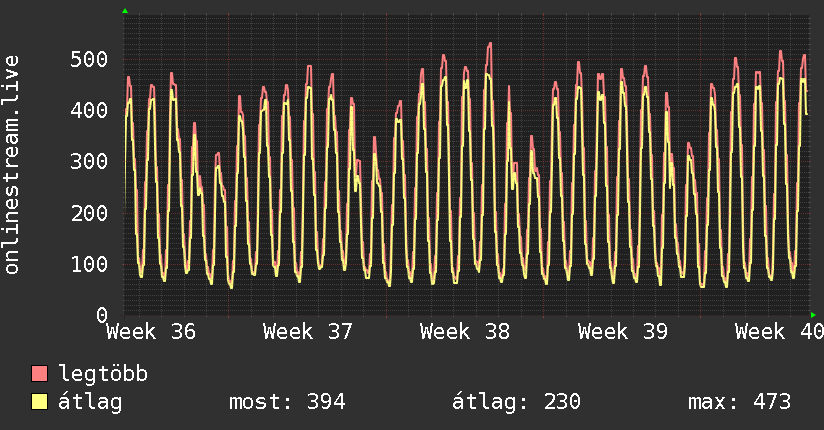The width and height of the screenshot is (824, 430).
Task: Click the 200 y-axis value
Action: pos(89,213)
